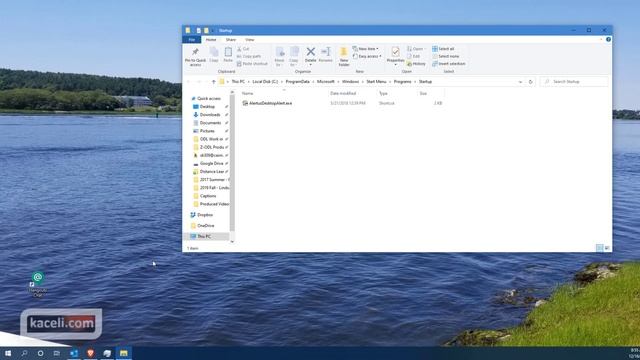640x360 pixels.
Task: Click File Explorer icon on taskbar
Action: (123, 353)
